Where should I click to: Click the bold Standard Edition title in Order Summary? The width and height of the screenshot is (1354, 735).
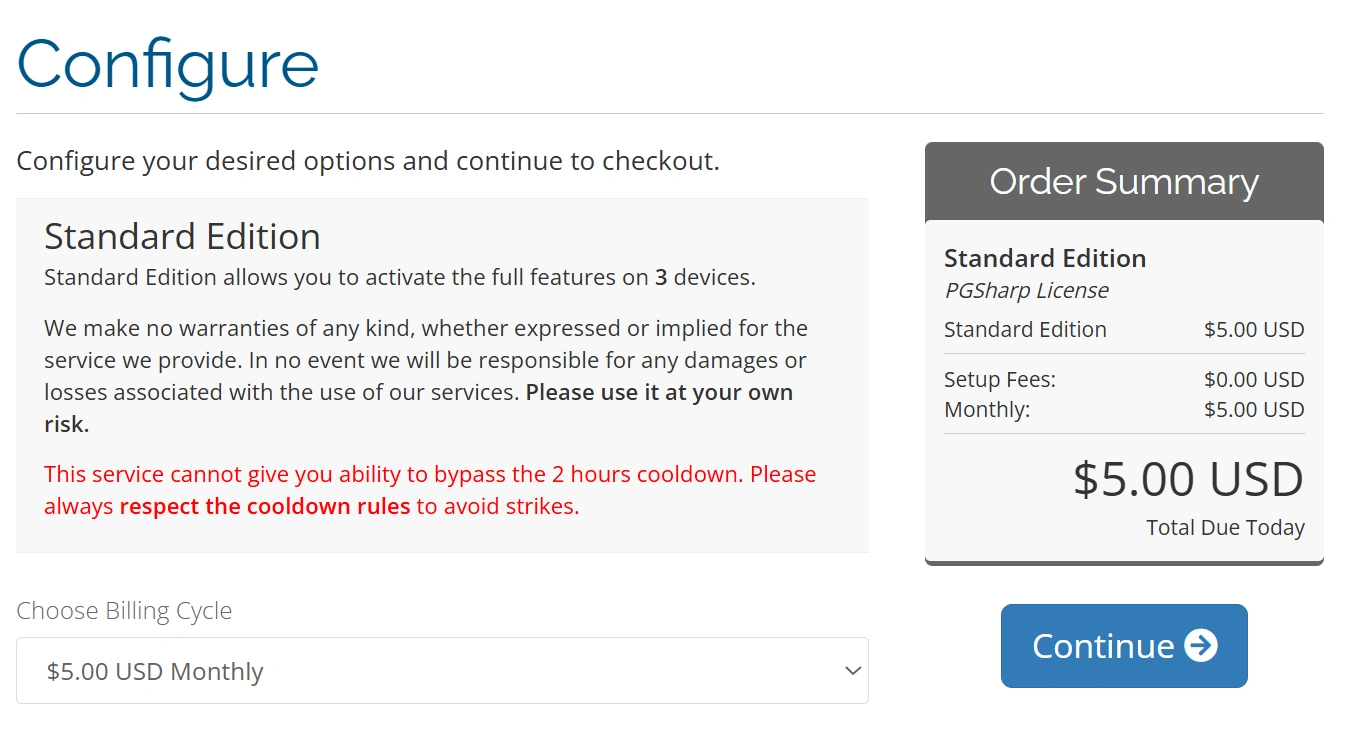point(1045,258)
